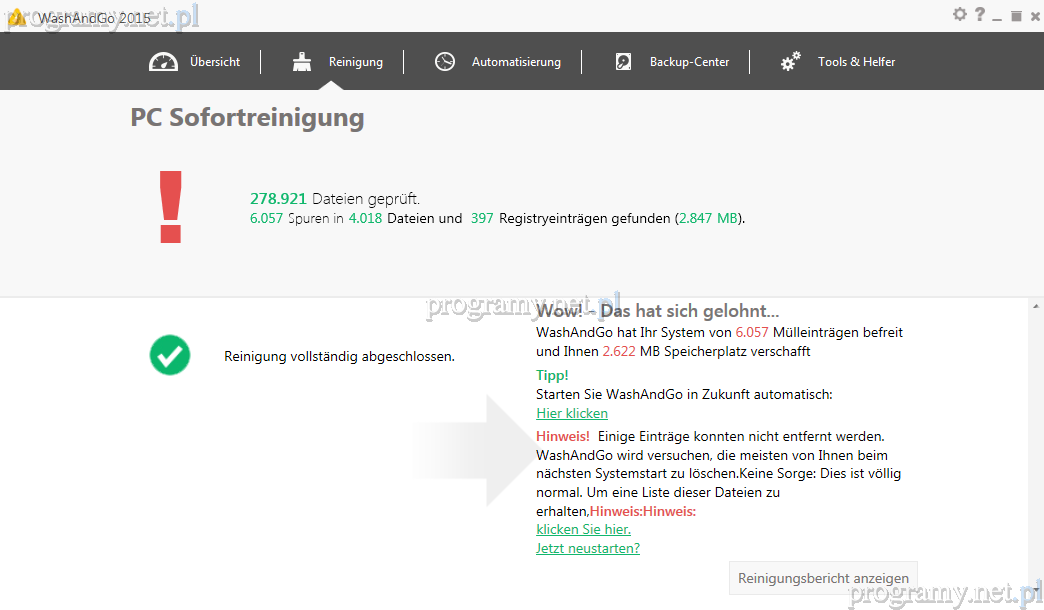The width and height of the screenshot is (1044, 610).
Task: Click the green checkmark completion icon
Action: coord(170,355)
